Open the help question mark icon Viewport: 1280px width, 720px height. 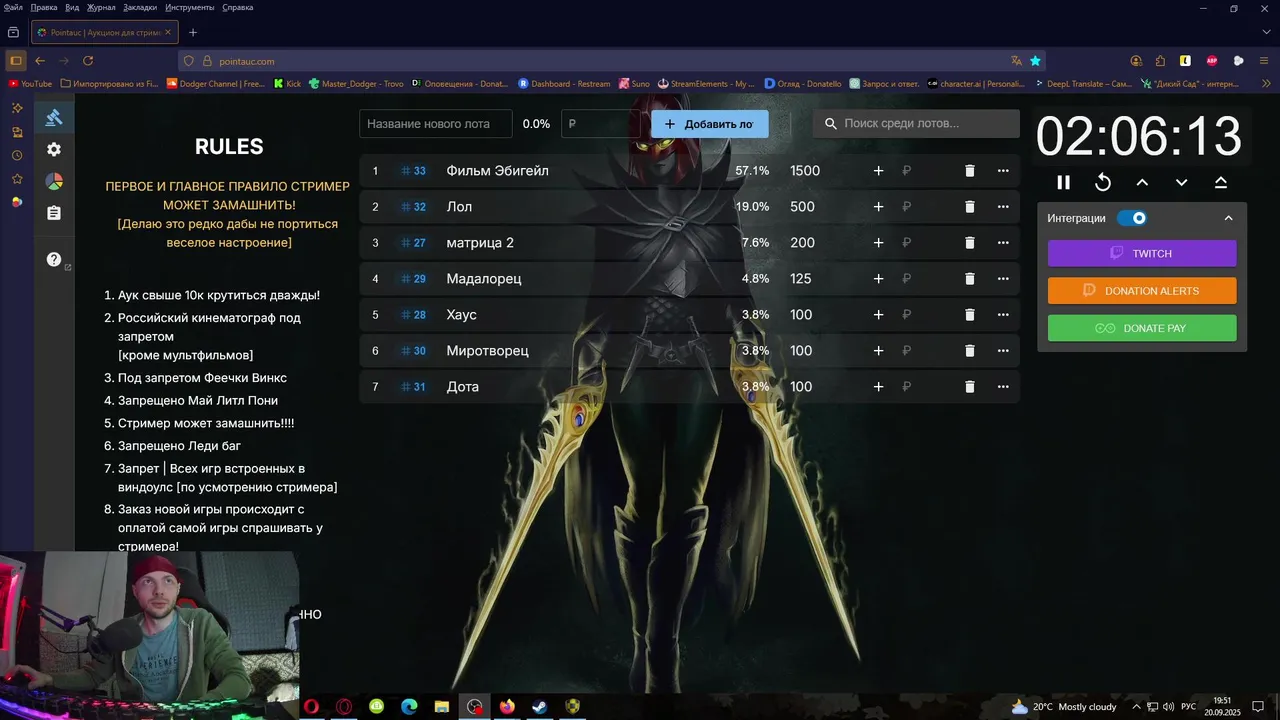pyautogui.click(x=54, y=259)
